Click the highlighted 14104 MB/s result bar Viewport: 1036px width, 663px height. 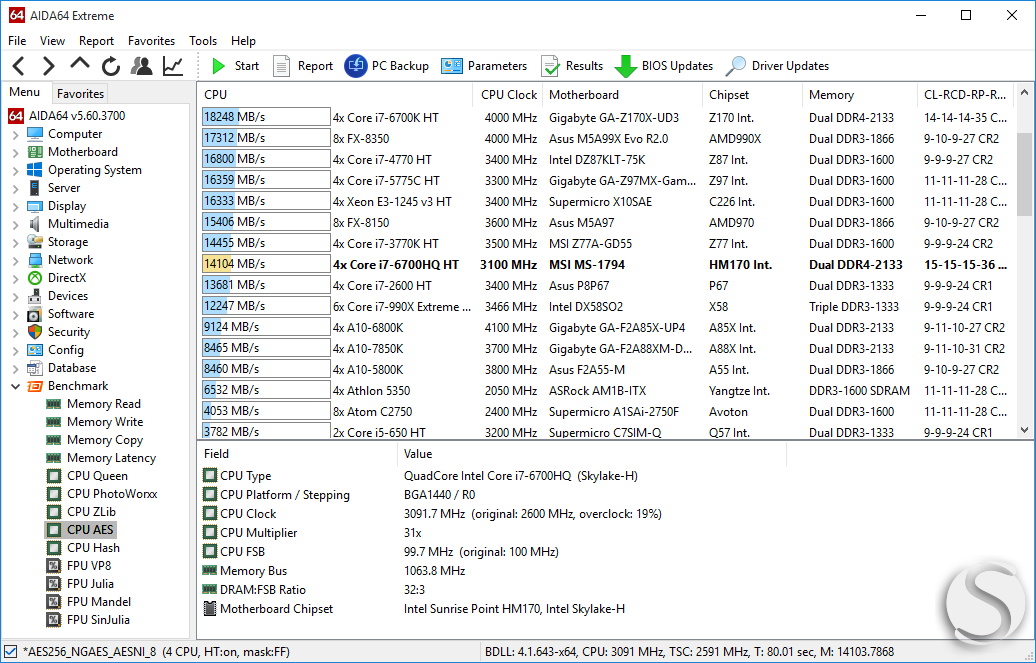266,264
